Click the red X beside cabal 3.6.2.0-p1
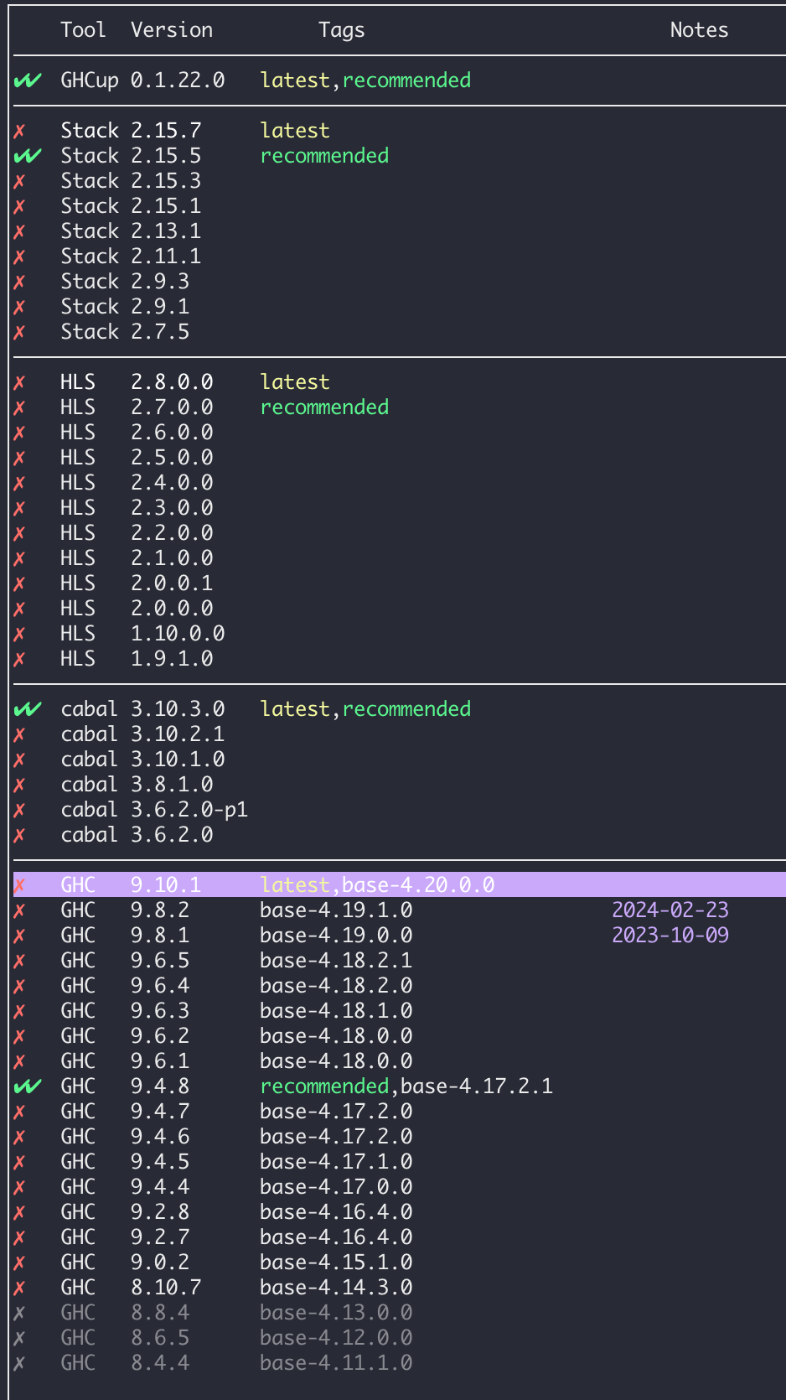The image size is (786, 1400). click(19, 810)
